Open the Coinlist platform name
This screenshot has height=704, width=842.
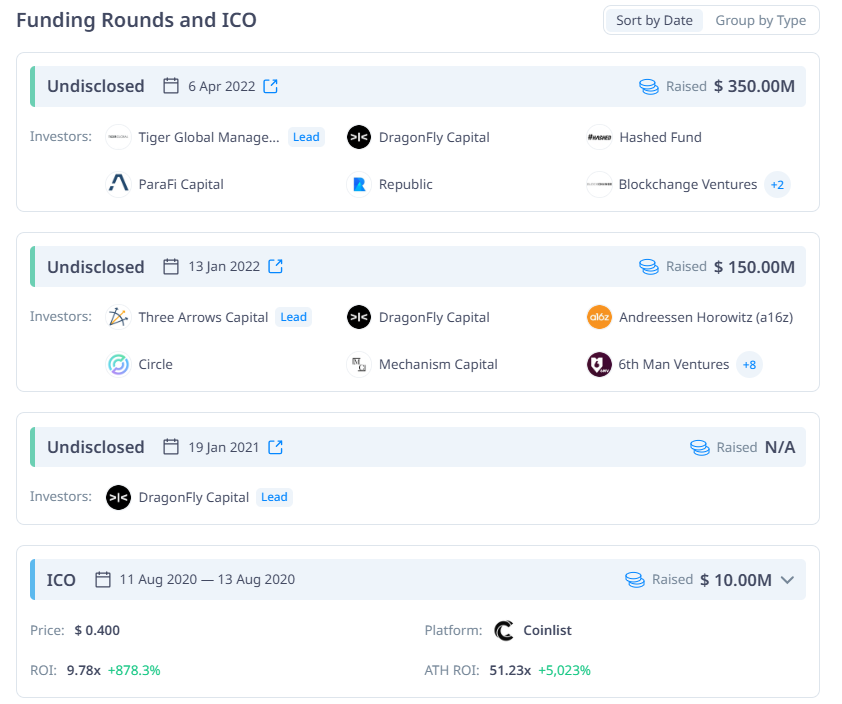tap(547, 630)
